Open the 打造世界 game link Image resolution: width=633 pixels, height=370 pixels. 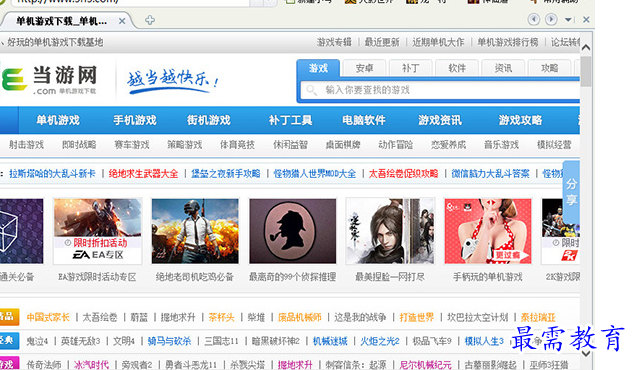pyautogui.click(x=417, y=318)
